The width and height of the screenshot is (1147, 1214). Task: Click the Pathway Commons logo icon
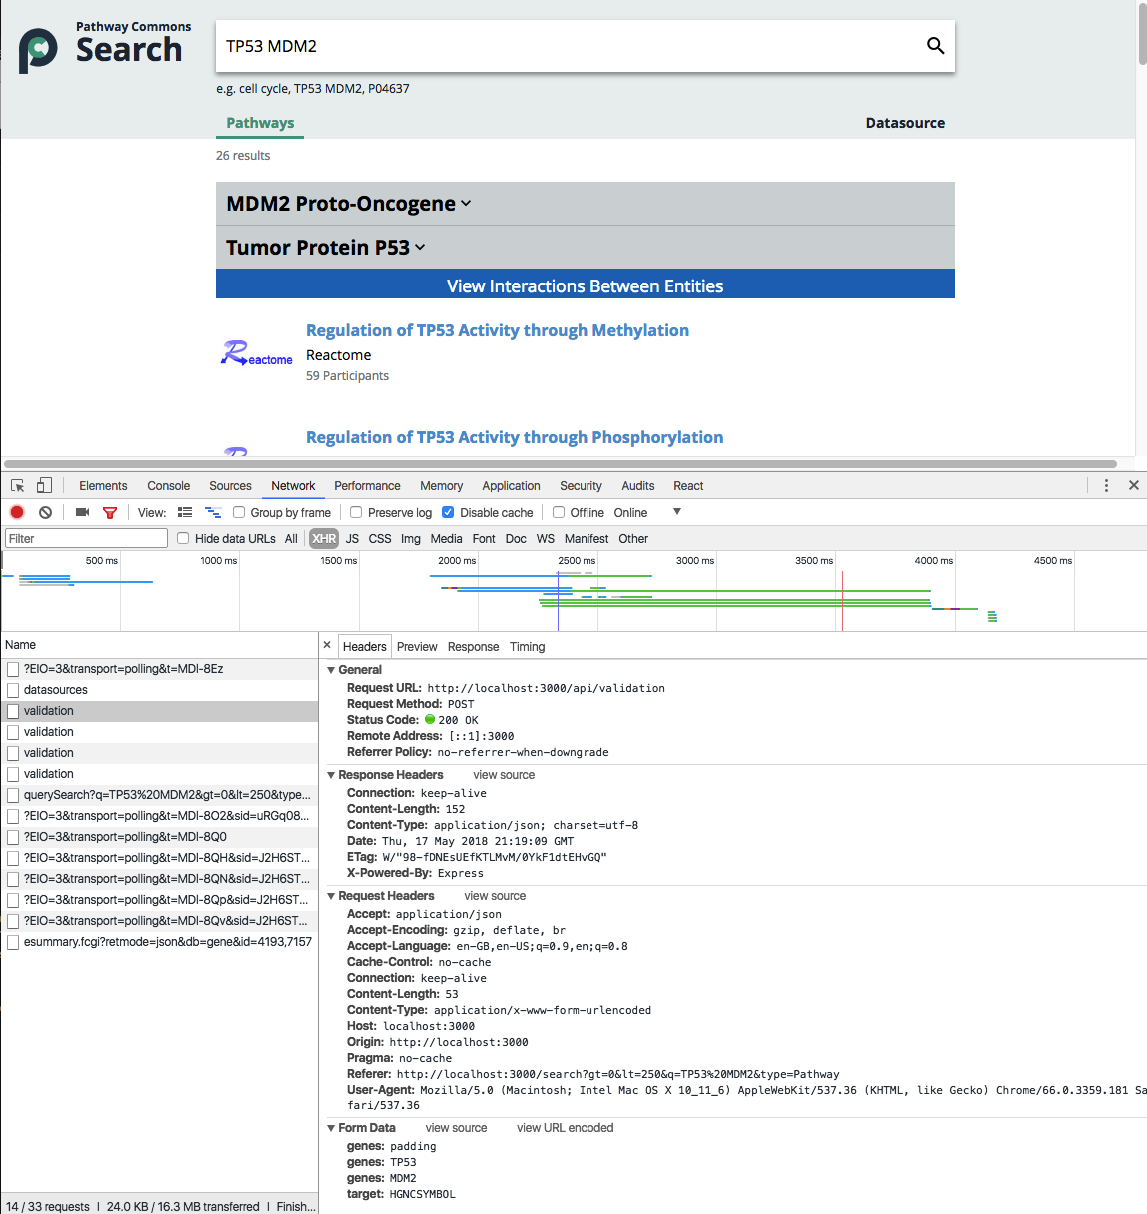[38, 49]
